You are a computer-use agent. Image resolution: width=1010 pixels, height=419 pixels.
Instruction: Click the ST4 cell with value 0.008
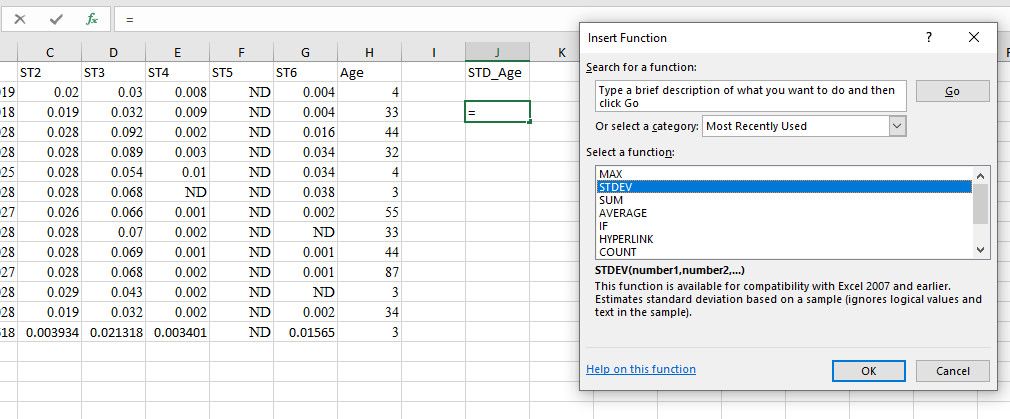coord(177,92)
